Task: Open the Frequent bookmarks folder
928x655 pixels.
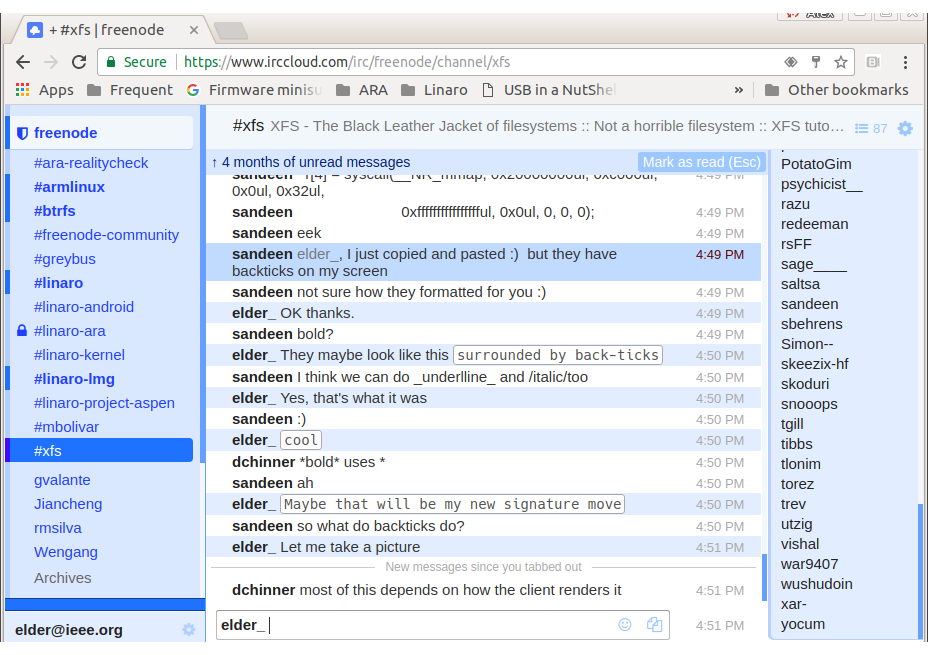Action: (130, 90)
